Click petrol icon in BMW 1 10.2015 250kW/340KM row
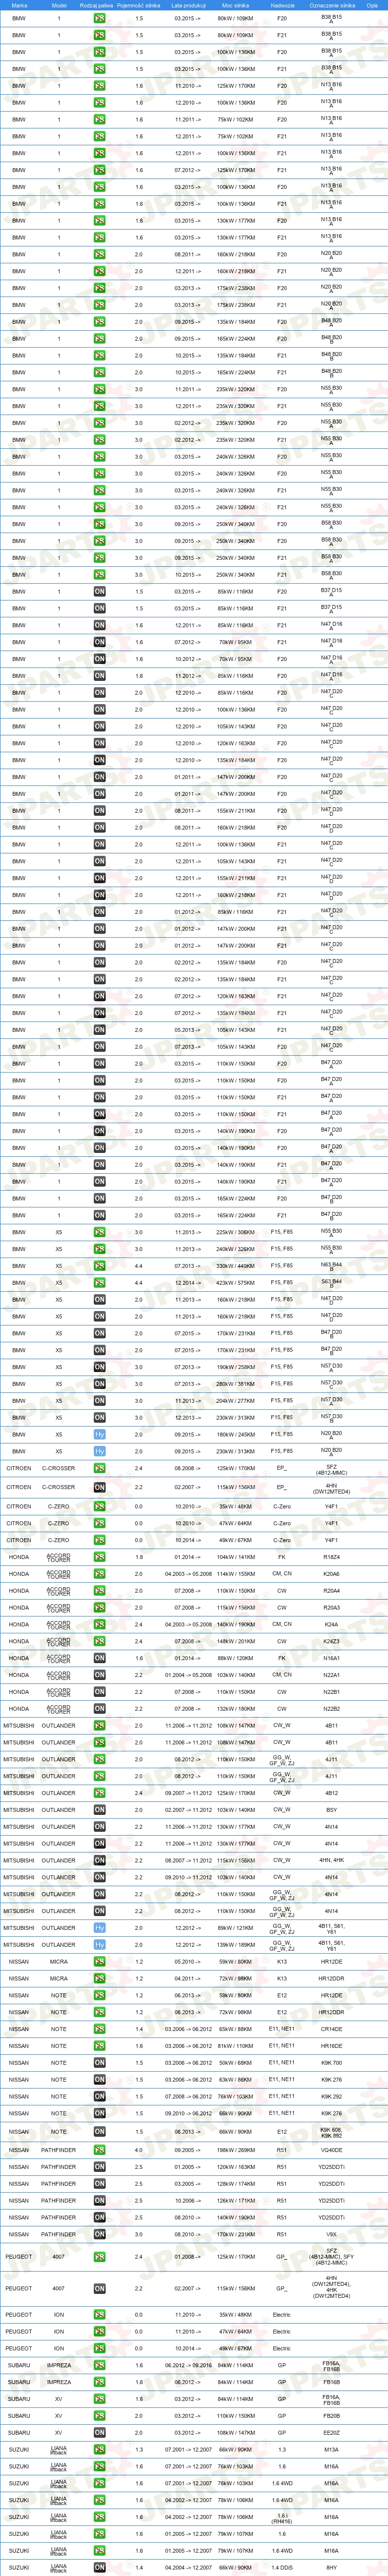 click(x=99, y=574)
